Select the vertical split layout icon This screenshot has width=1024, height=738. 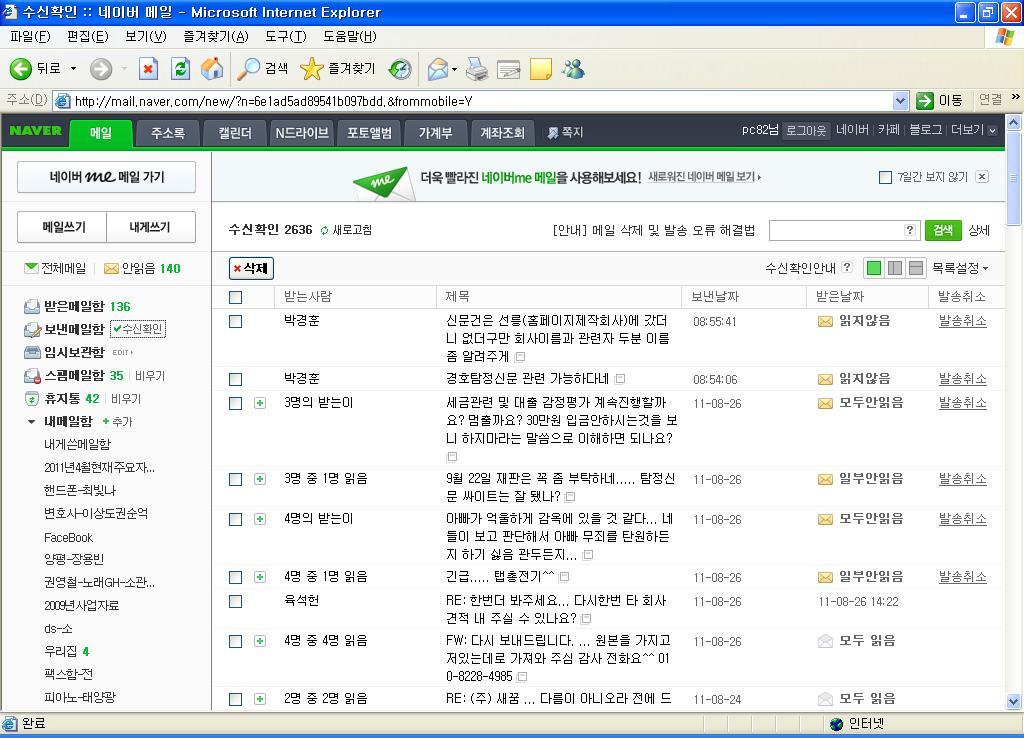895,268
